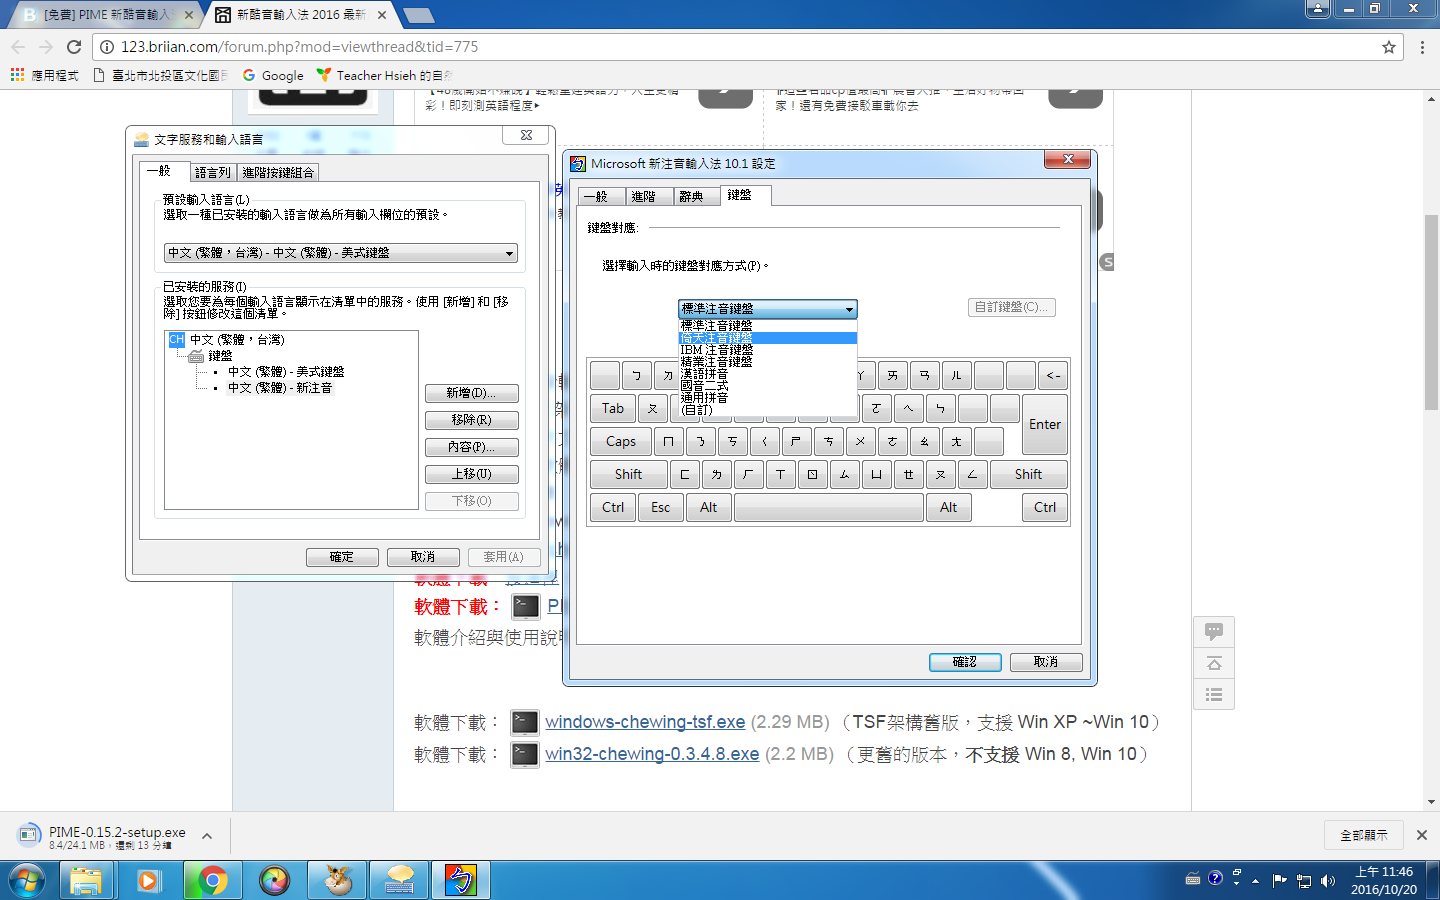The width and height of the screenshot is (1440, 900).
Task: Open the 語言列 tab in text services dialog
Action: coord(212,172)
